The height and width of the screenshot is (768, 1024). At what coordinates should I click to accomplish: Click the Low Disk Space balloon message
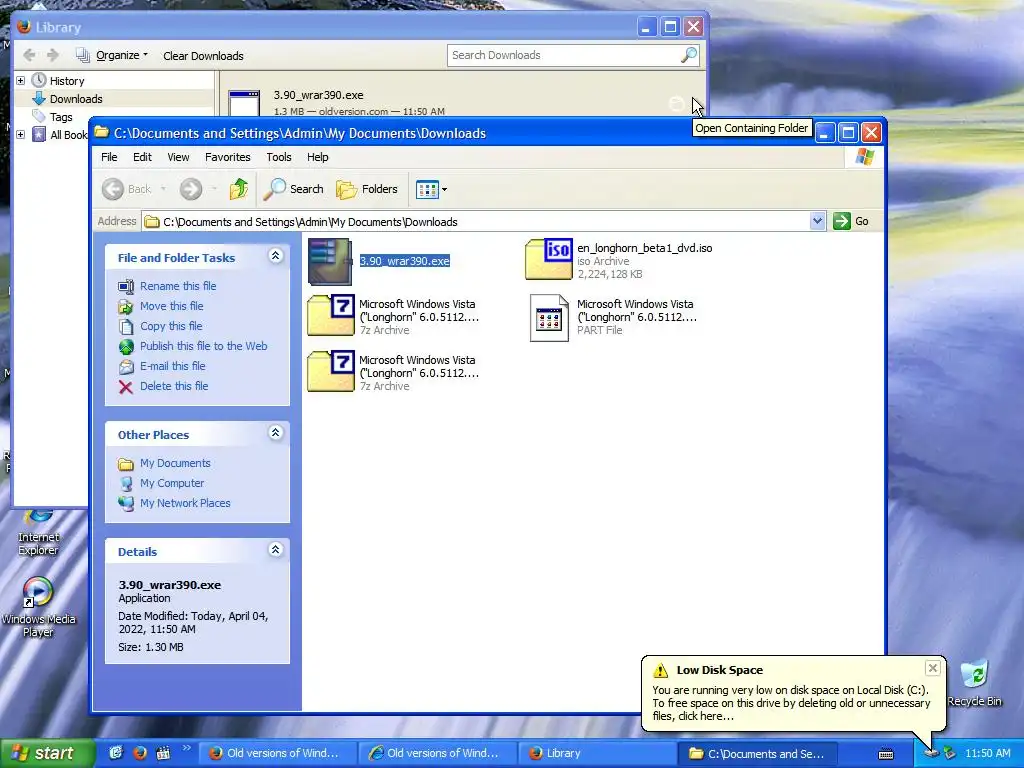pyautogui.click(x=791, y=703)
